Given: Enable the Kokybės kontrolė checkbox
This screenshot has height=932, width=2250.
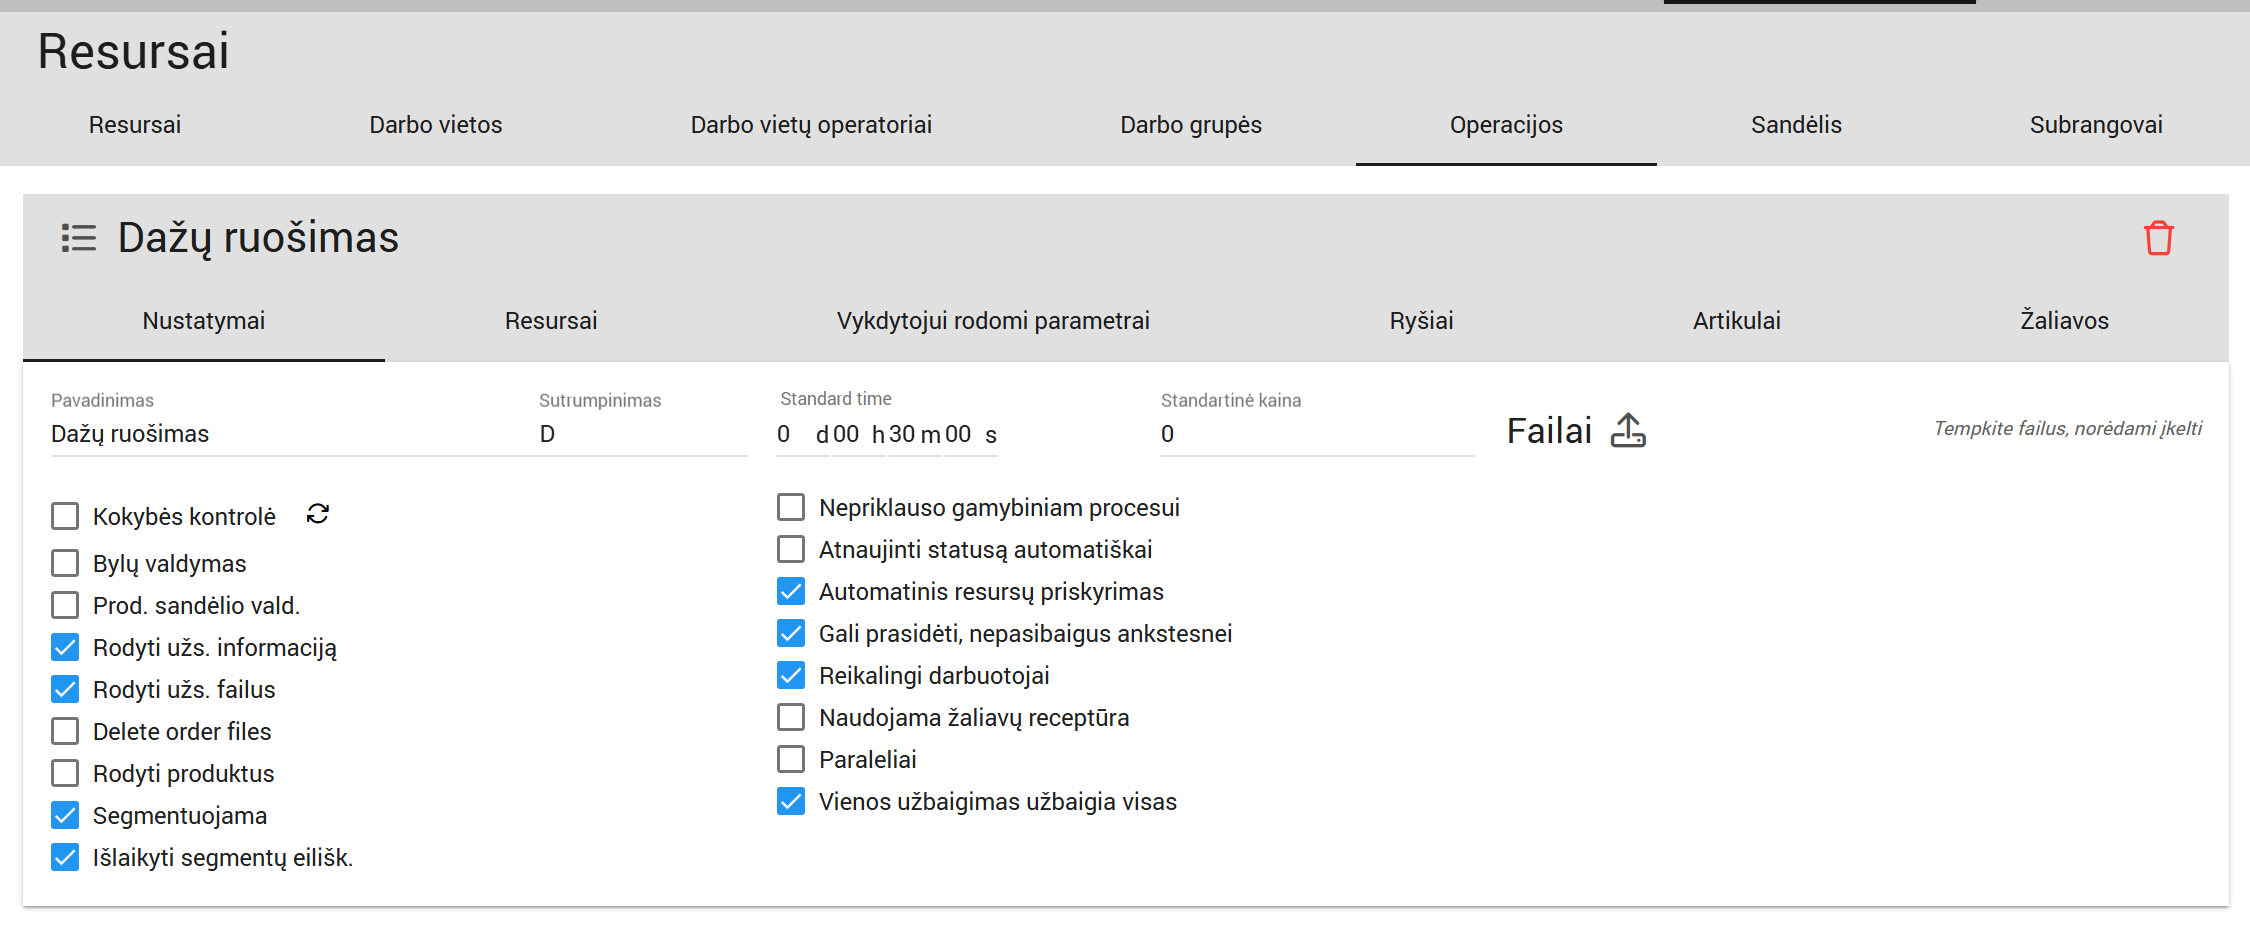Looking at the screenshot, I should pyautogui.click(x=65, y=516).
